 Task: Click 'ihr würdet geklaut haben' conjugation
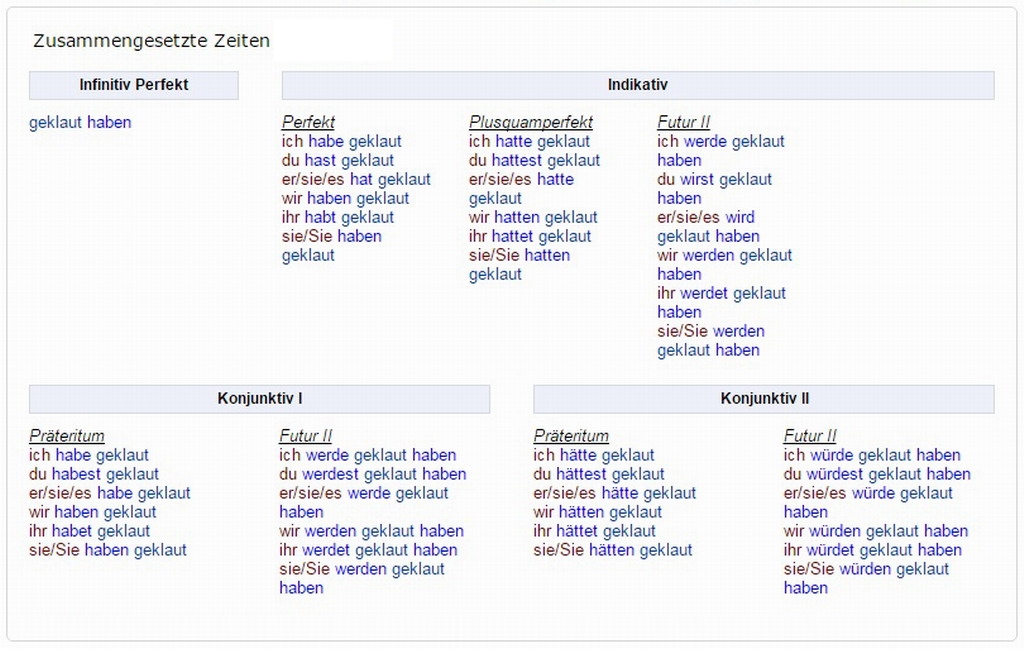[873, 551]
